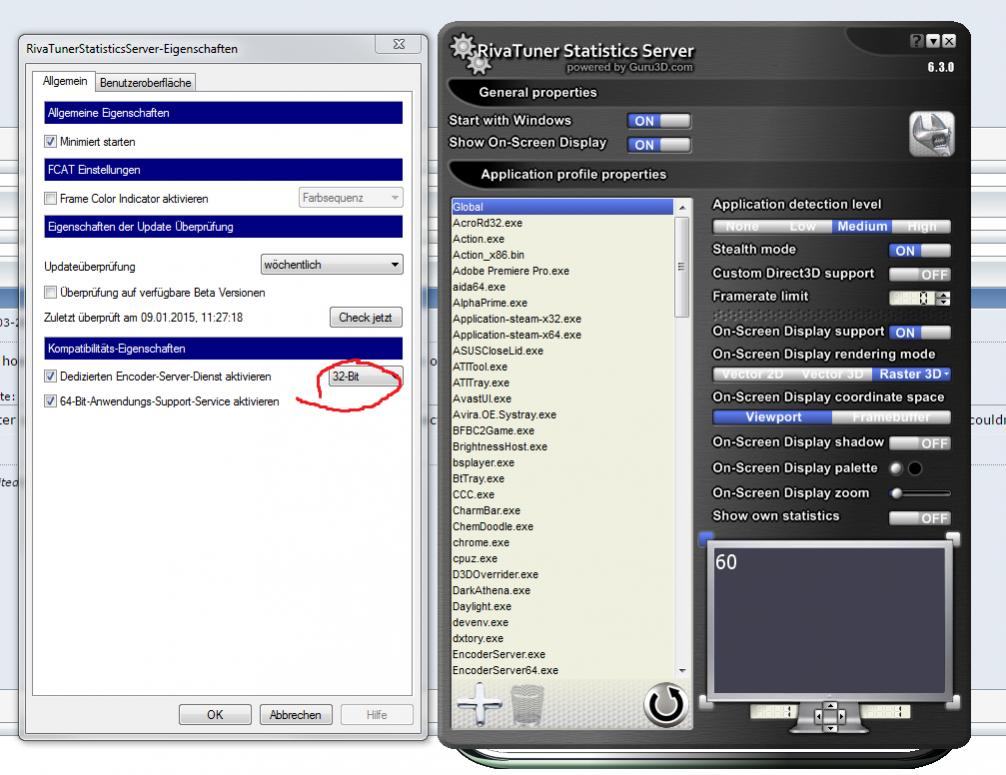Select the dark On-Screen Display palette dot

coord(916,468)
